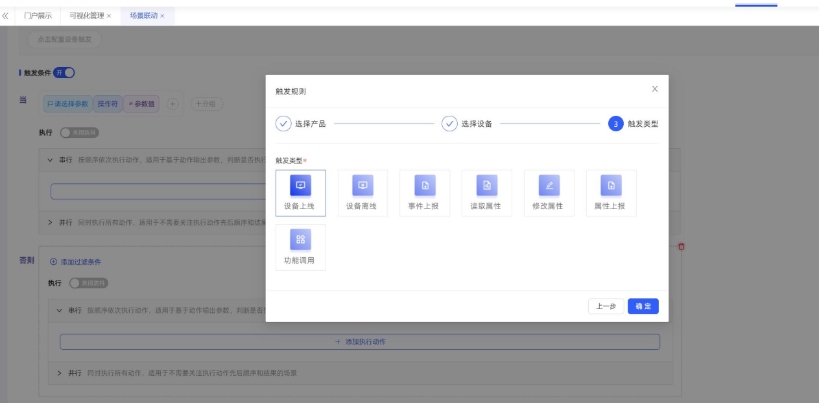This screenshot has width=819, height=406.
Task: Click 点击配置设备触发 button
Action: tap(64, 40)
